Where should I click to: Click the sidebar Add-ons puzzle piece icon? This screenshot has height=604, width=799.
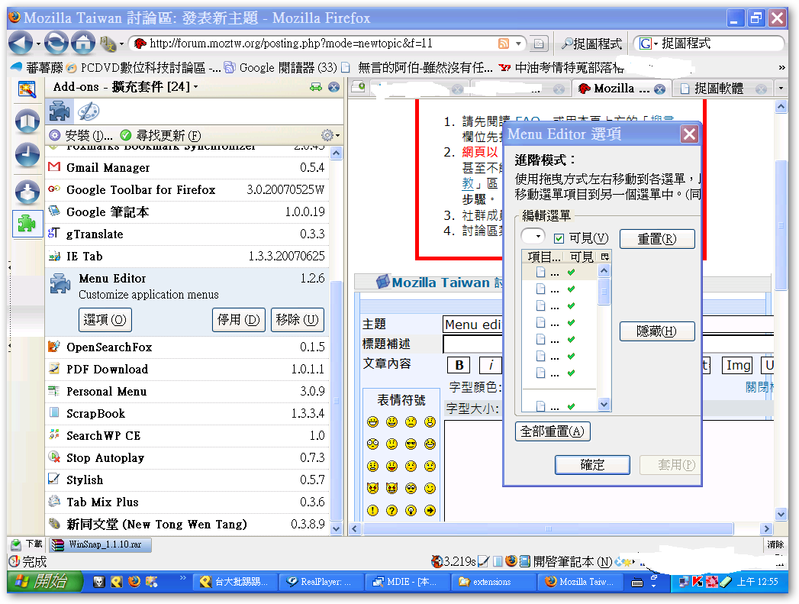click(x=26, y=224)
